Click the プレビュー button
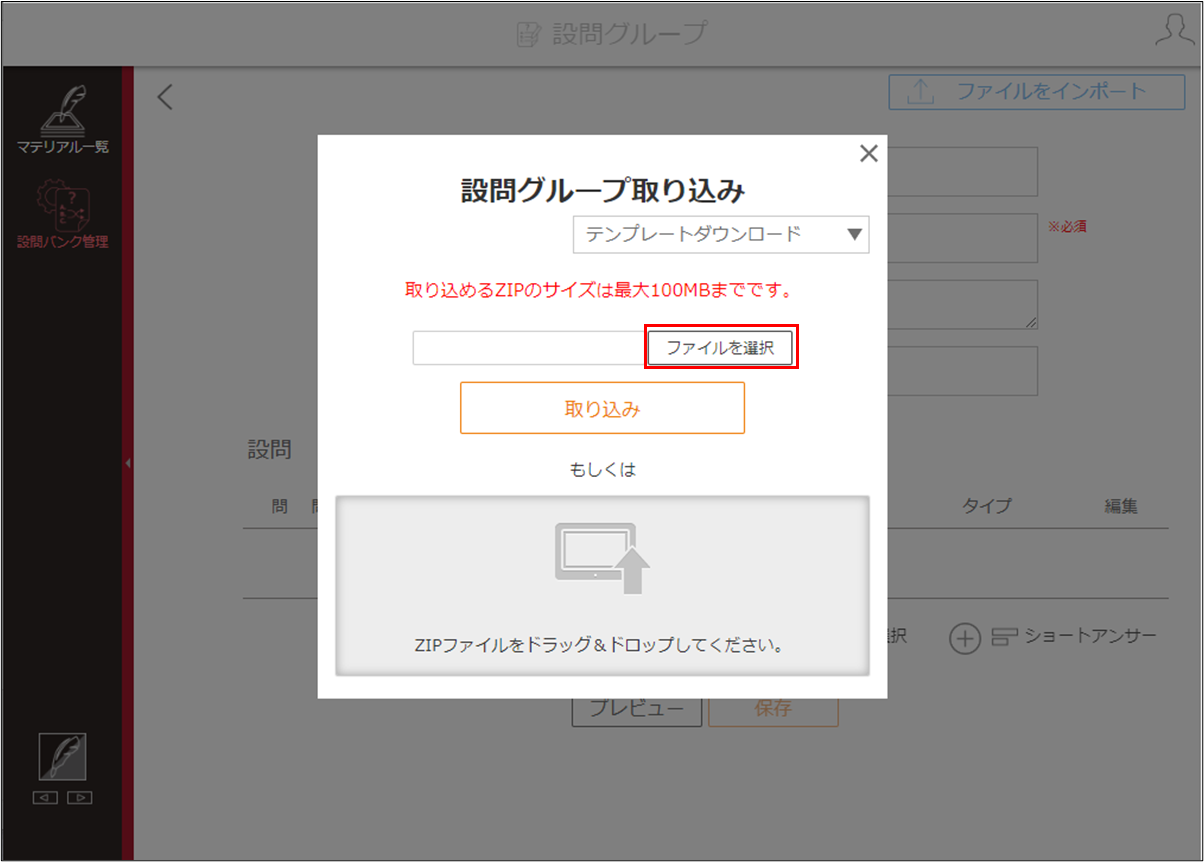This screenshot has height=862, width=1204. 636,708
